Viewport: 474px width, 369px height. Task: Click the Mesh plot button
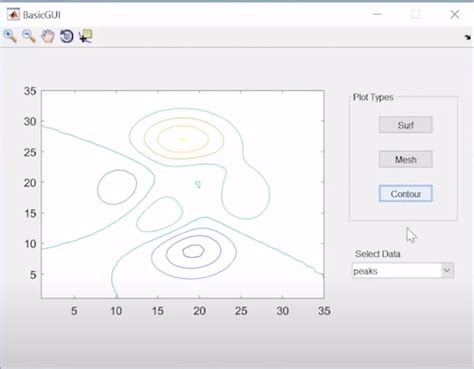(405, 159)
